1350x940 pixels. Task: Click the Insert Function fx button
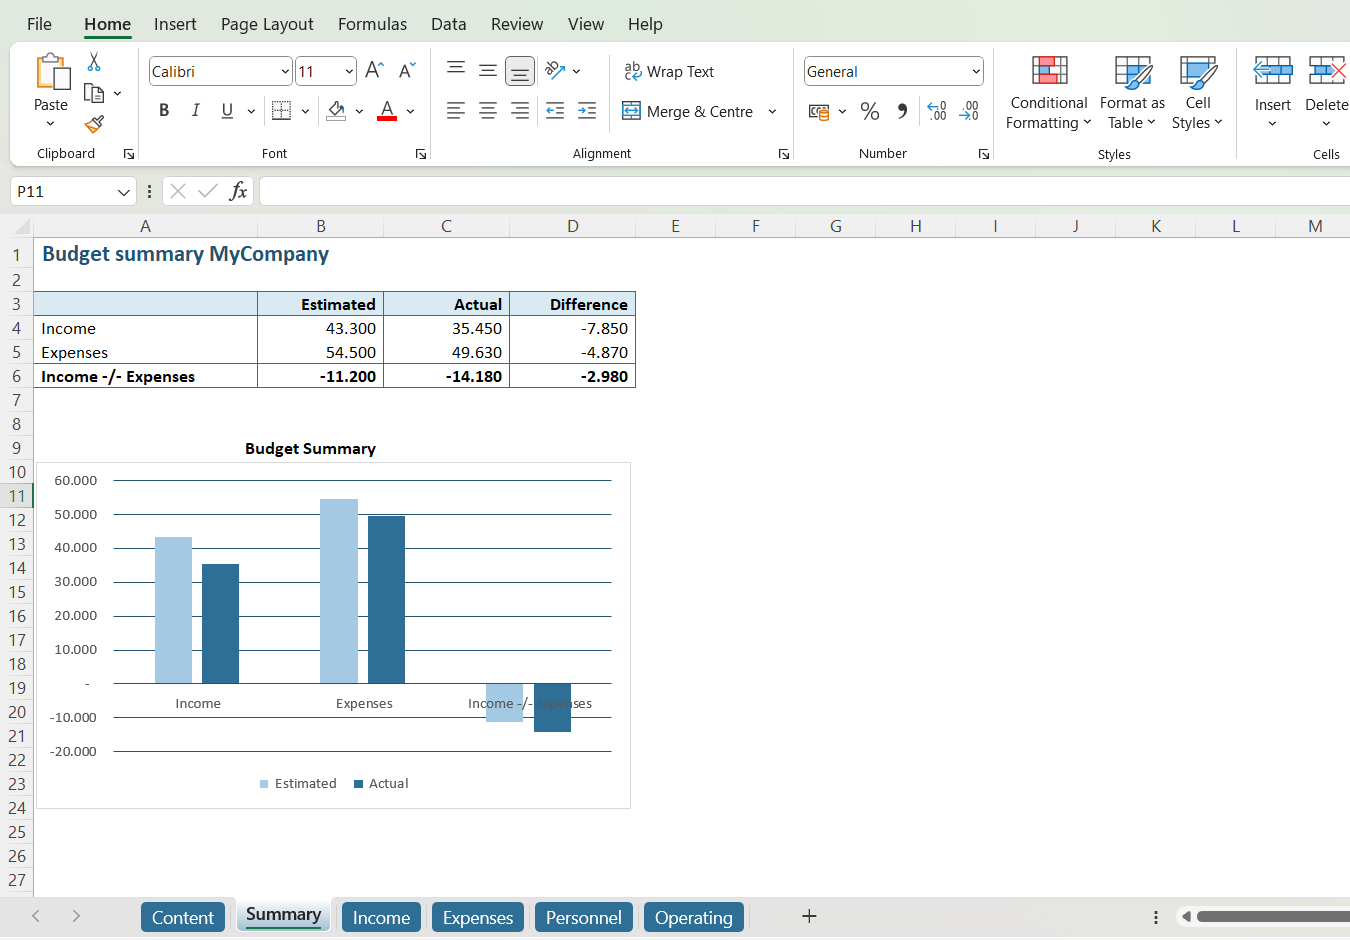pos(238,191)
